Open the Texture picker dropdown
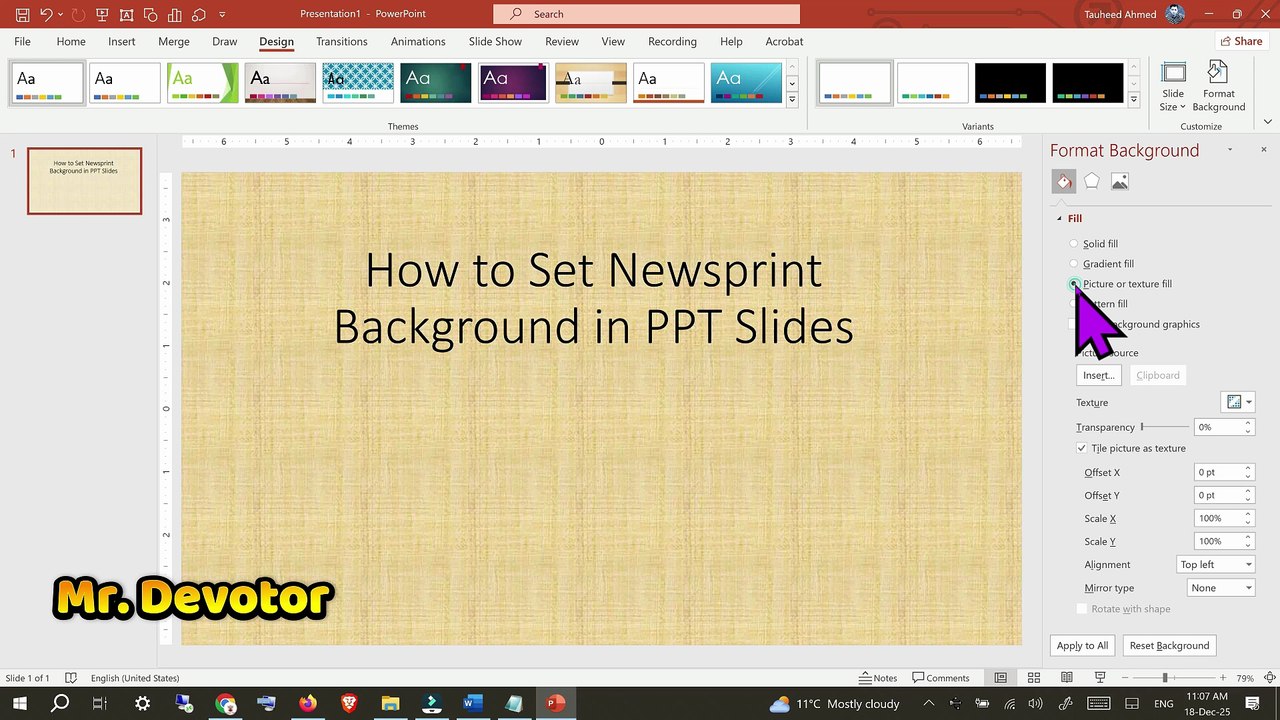The image size is (1280, 720). coord(1238,402)
